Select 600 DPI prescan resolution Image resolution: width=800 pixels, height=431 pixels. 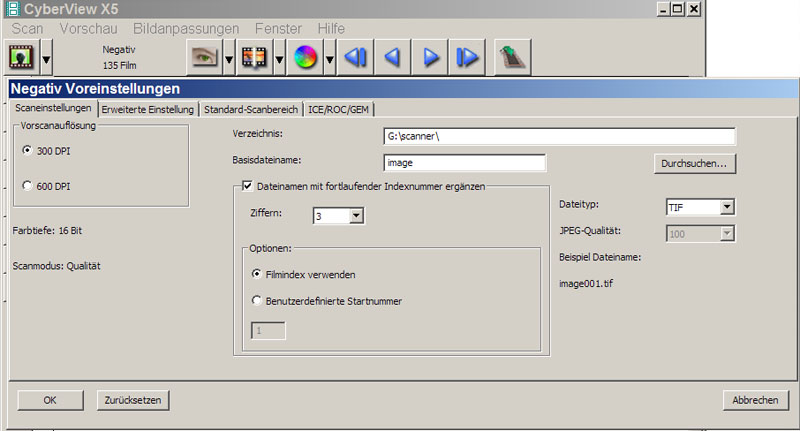pyautogui.click(x=28, y=185)
